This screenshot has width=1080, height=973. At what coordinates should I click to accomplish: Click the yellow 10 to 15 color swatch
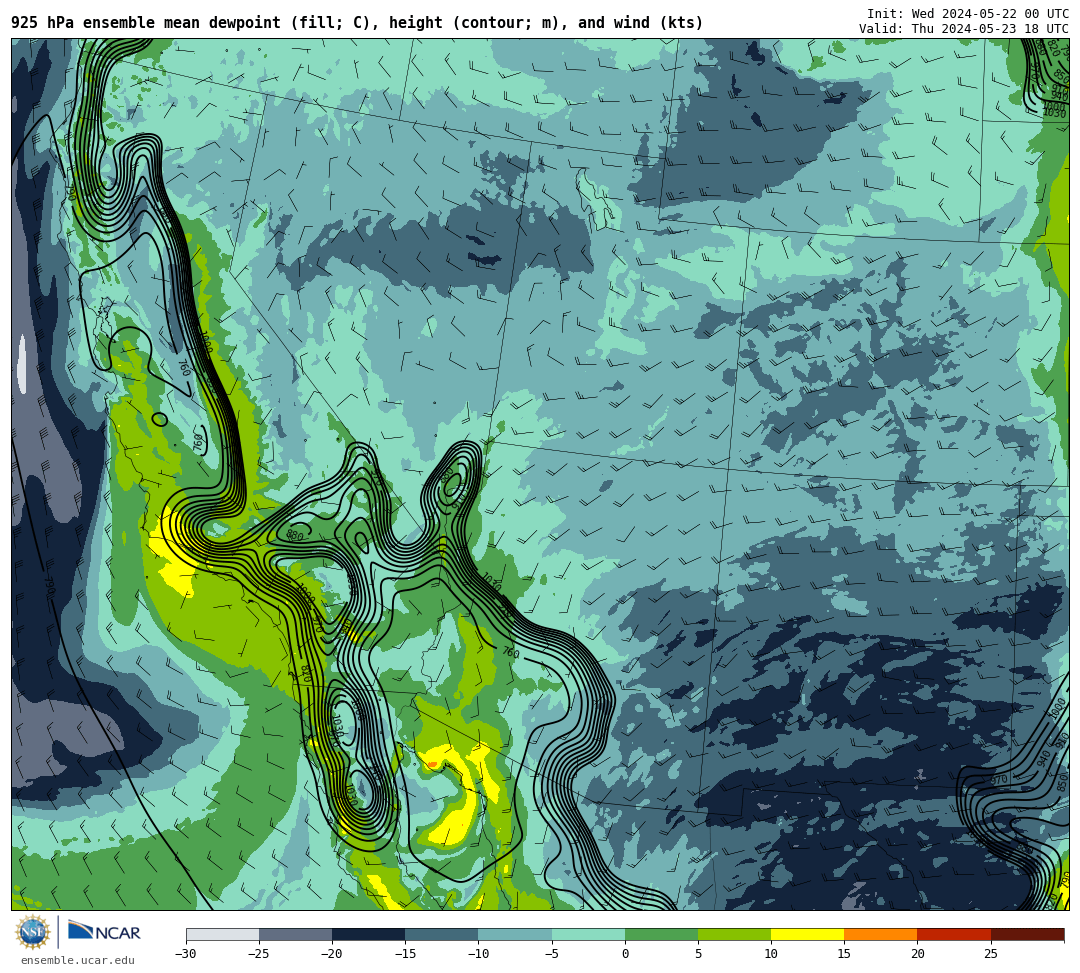coord(807,934)
